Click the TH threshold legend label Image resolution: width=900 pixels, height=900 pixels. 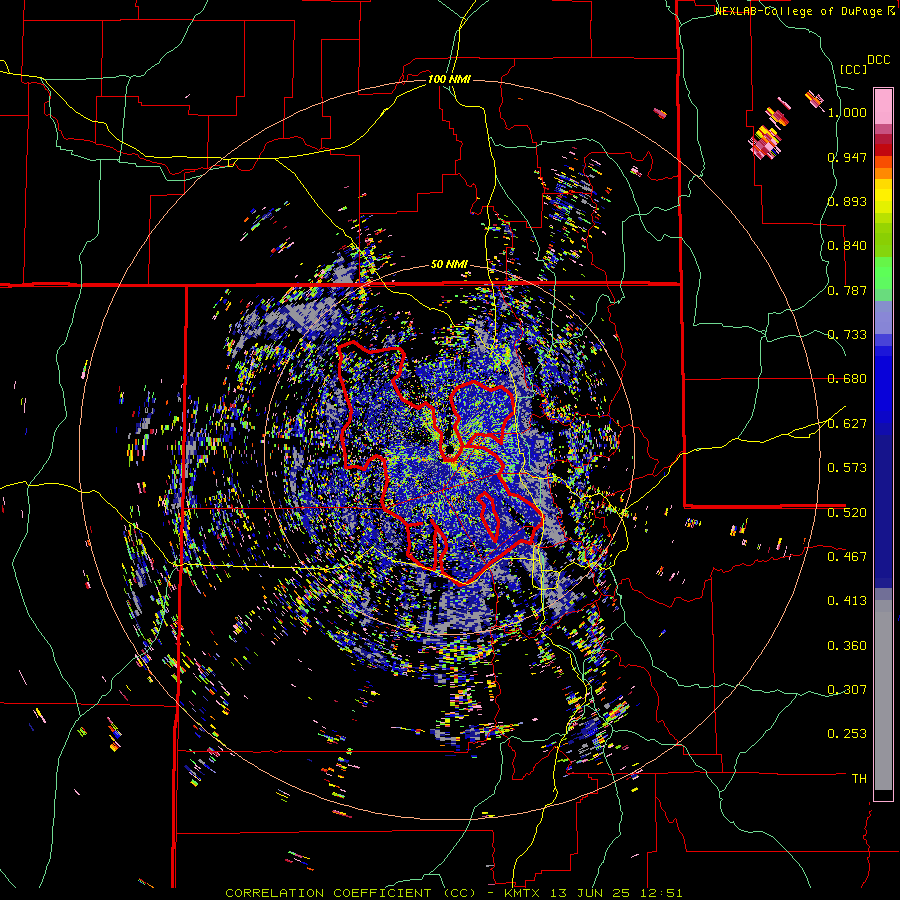pos(859,779)
